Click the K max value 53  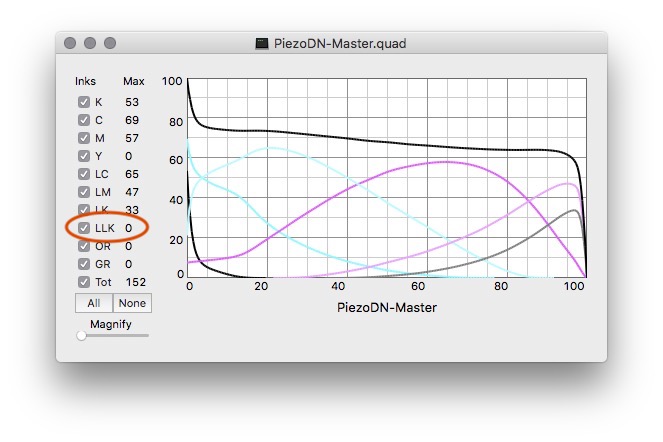(132, 102)
